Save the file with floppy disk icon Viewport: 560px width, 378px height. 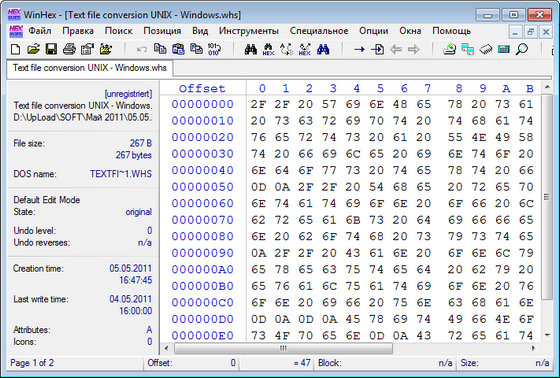point(51,49)
